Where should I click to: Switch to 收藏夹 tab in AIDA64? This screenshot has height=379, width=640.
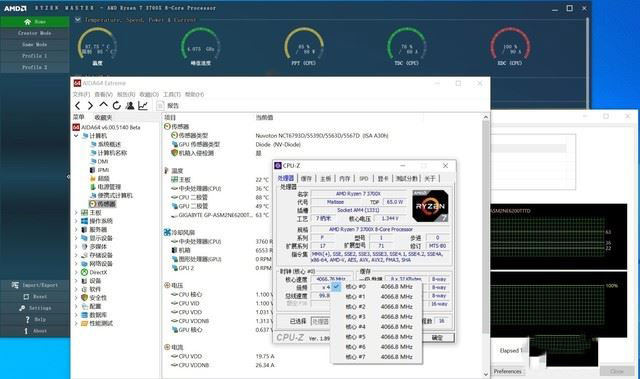click(103, 117)
